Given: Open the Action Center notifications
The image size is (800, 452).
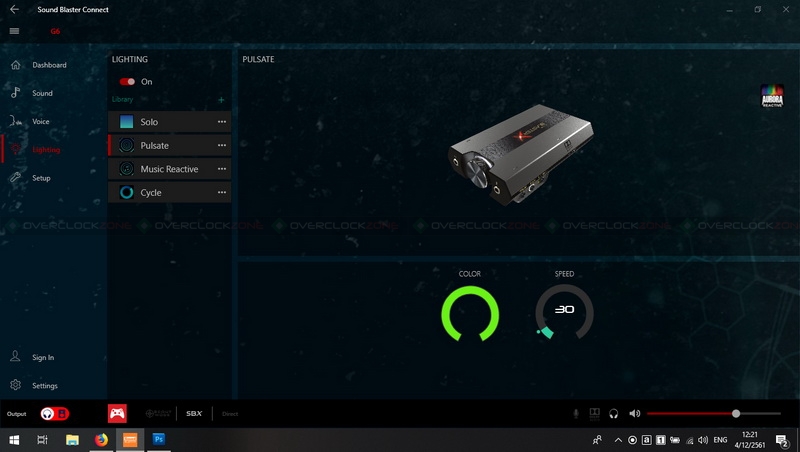Looking at the screenshot, I should point(782,440).
